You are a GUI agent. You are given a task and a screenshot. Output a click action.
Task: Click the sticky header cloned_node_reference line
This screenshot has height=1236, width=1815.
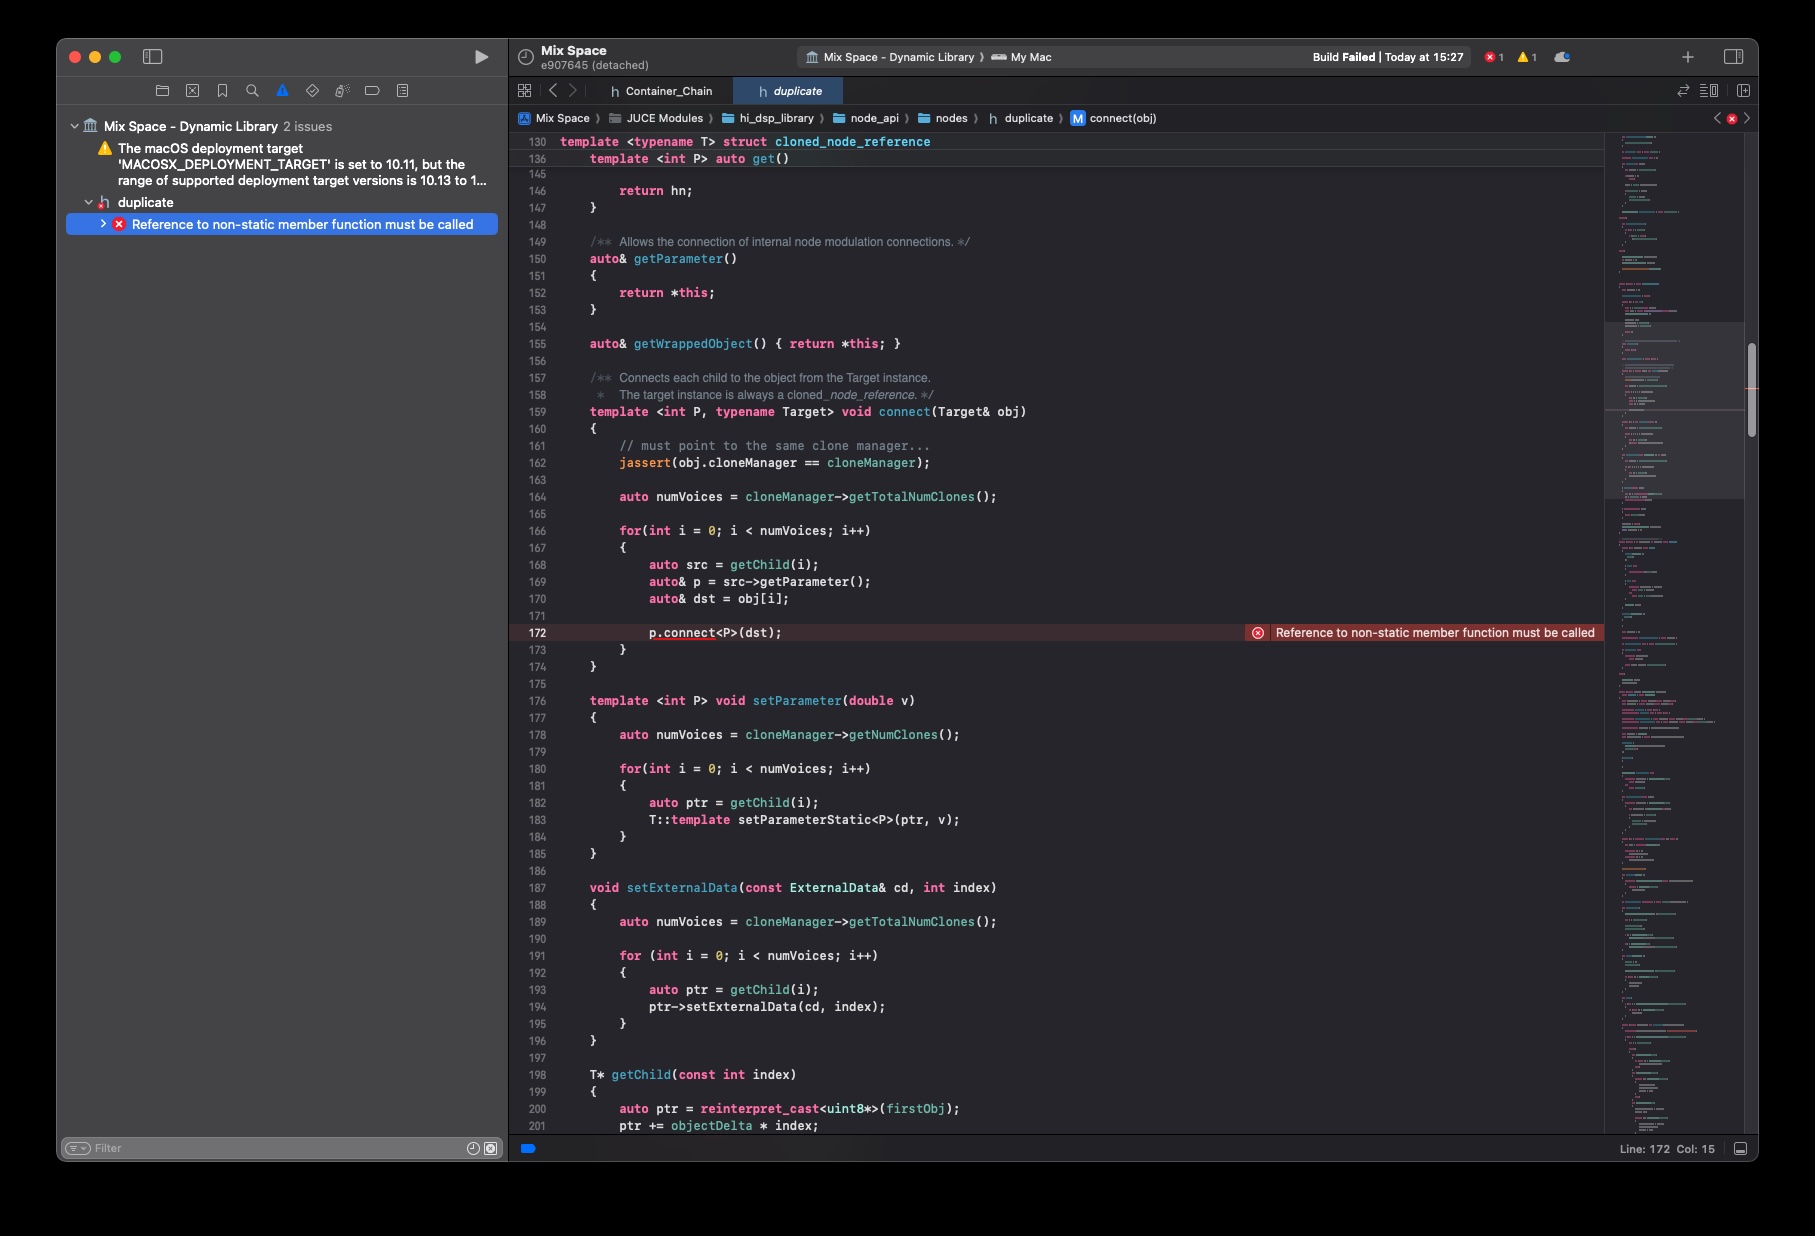tap(745, 142)
